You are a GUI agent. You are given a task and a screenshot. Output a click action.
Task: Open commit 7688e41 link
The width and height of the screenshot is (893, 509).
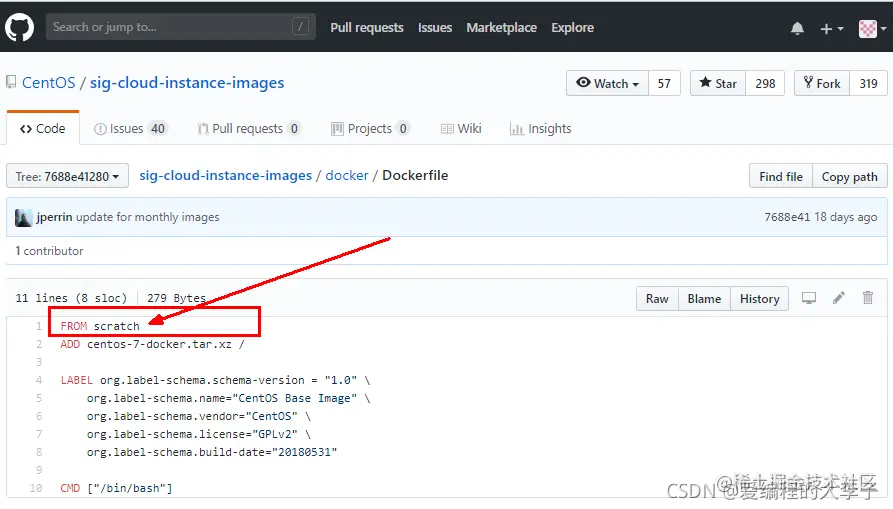point(787,217)
